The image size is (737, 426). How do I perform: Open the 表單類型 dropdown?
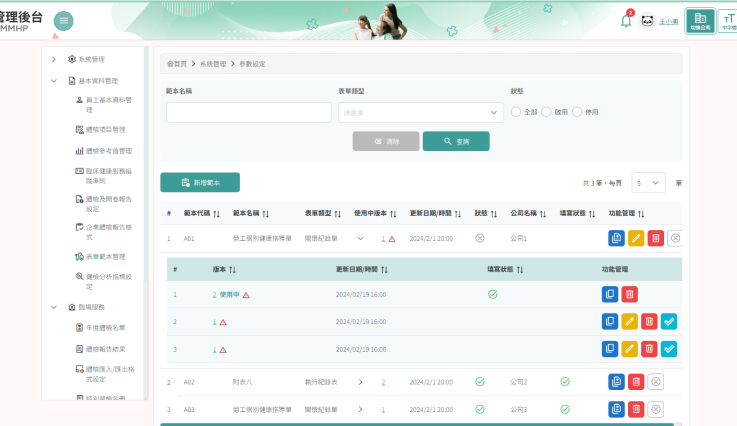point(421,113)
